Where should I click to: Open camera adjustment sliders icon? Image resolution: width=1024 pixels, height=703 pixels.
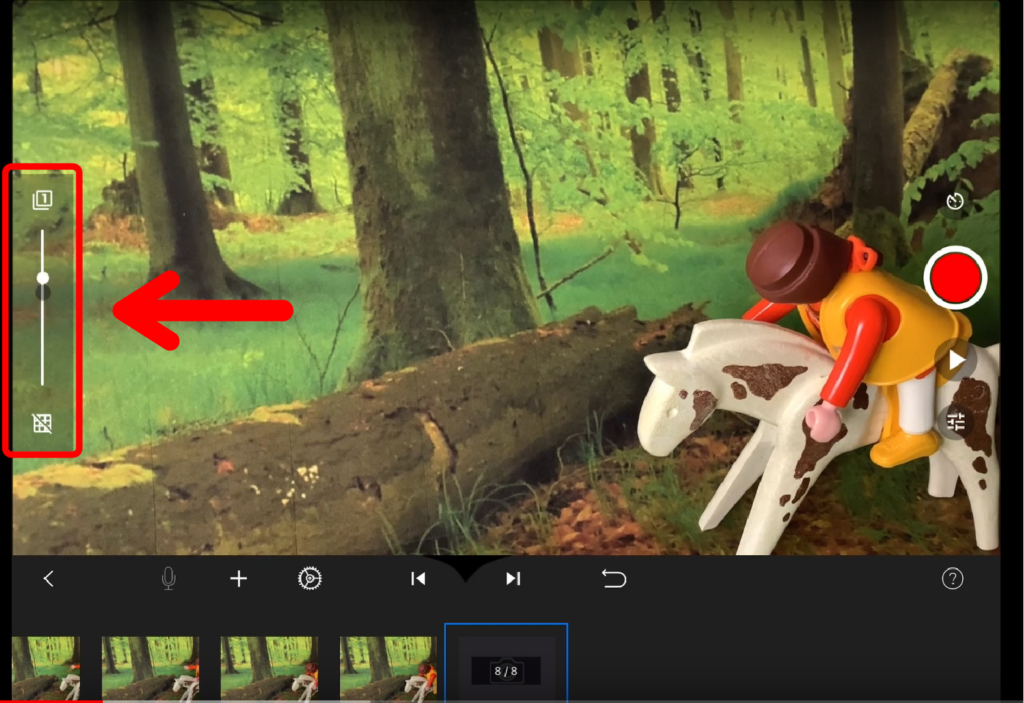click(956, 422)
